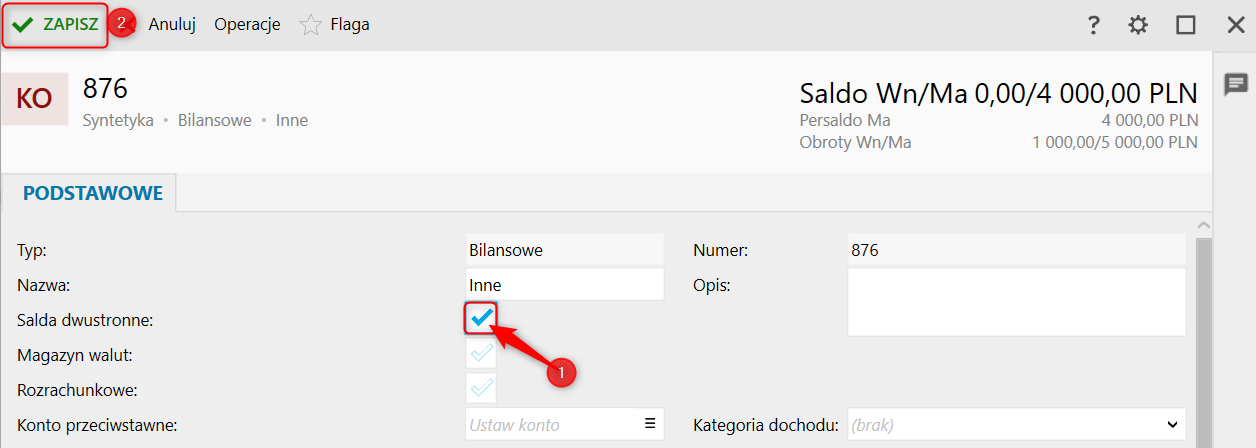Click the ZAPISZ save button
Image resolution: width=1256 pixels, height=448 pixels.
point(55,24)
